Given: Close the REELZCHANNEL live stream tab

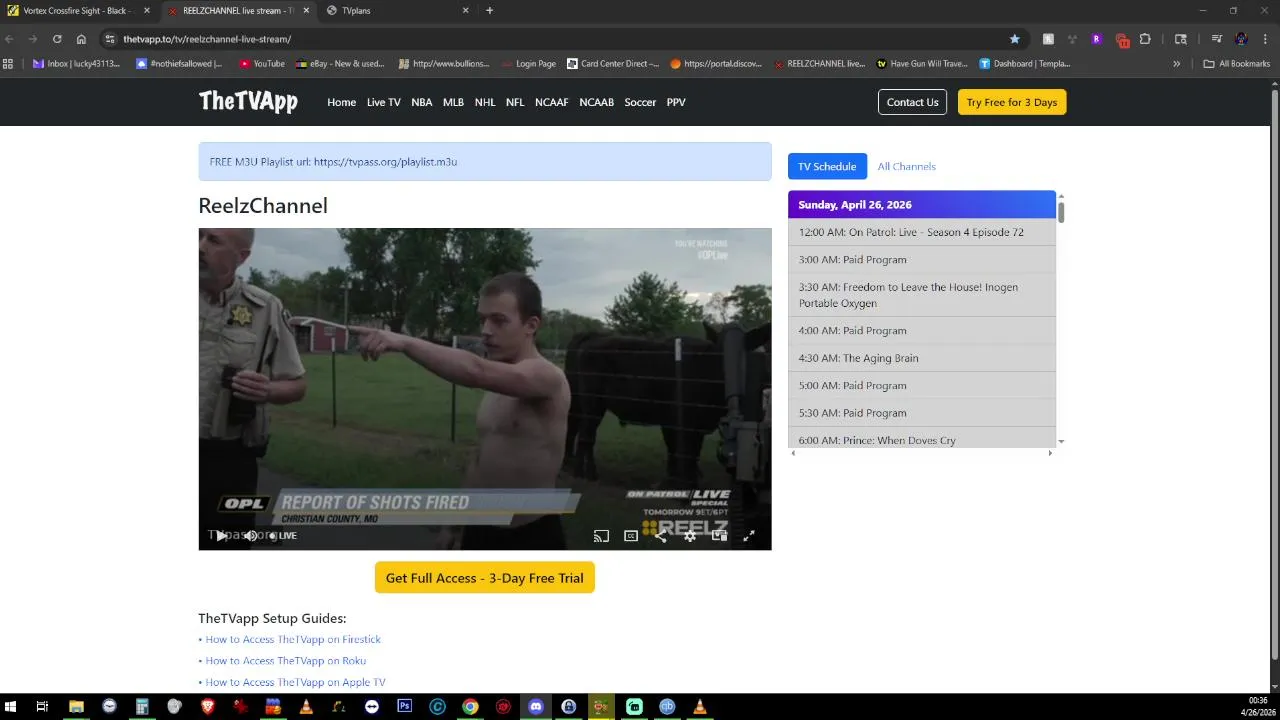Looking at the screenshot, I should (x=305, y=11).
